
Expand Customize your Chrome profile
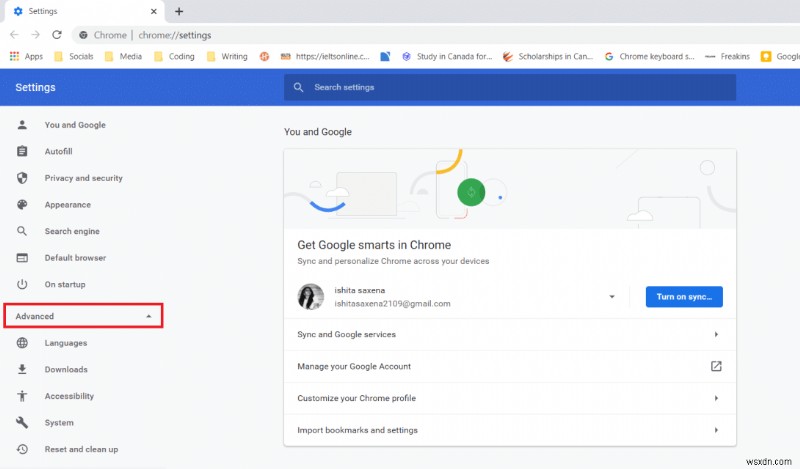(x=510, y=398)
